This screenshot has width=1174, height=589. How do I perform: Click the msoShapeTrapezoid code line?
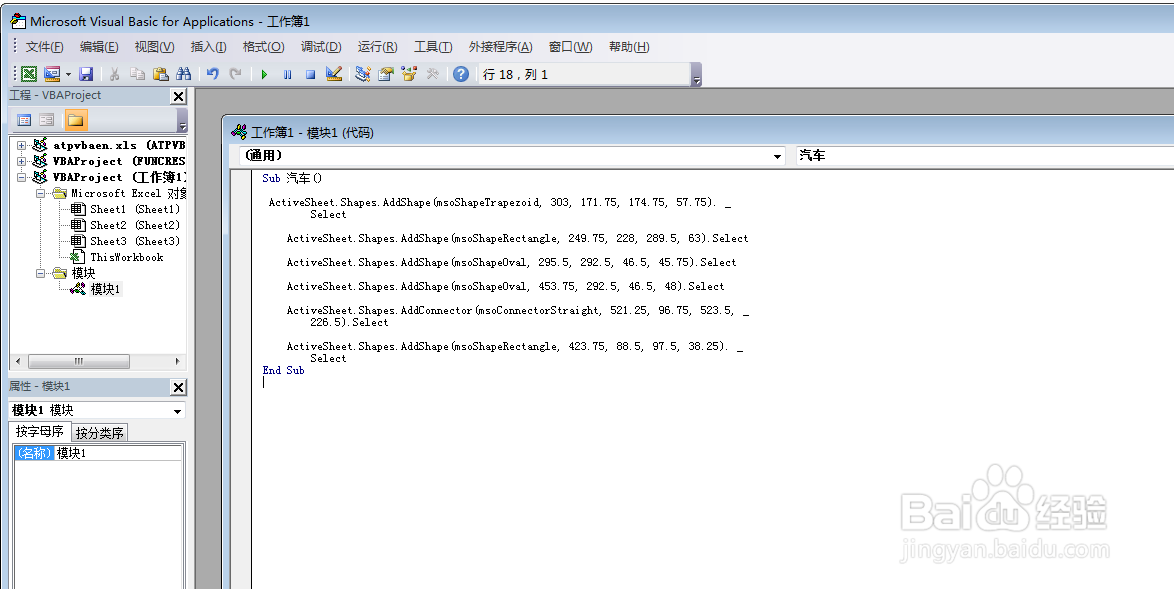[x=500, y=202]
